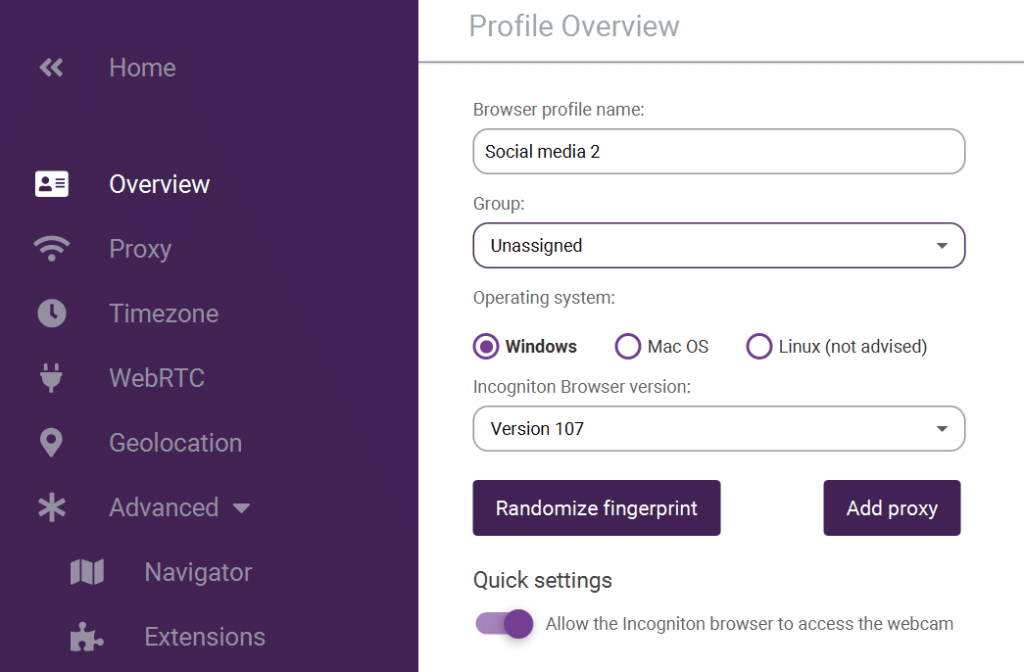Screen dimensions: 1024x672
Task: Click the WebRTC plug icon
Action: [x=52, y=378]
